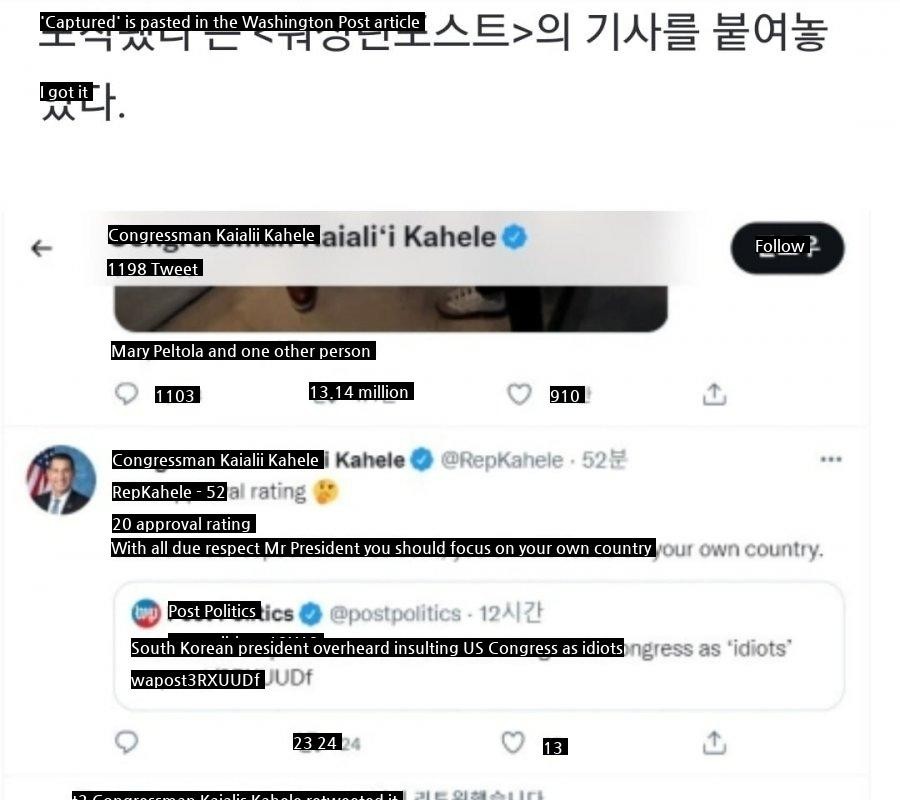The width and height of the screenshot is (900, 800).
Task: Open reply bubble with 1103 comments
Action: click(x=126, y=394)
